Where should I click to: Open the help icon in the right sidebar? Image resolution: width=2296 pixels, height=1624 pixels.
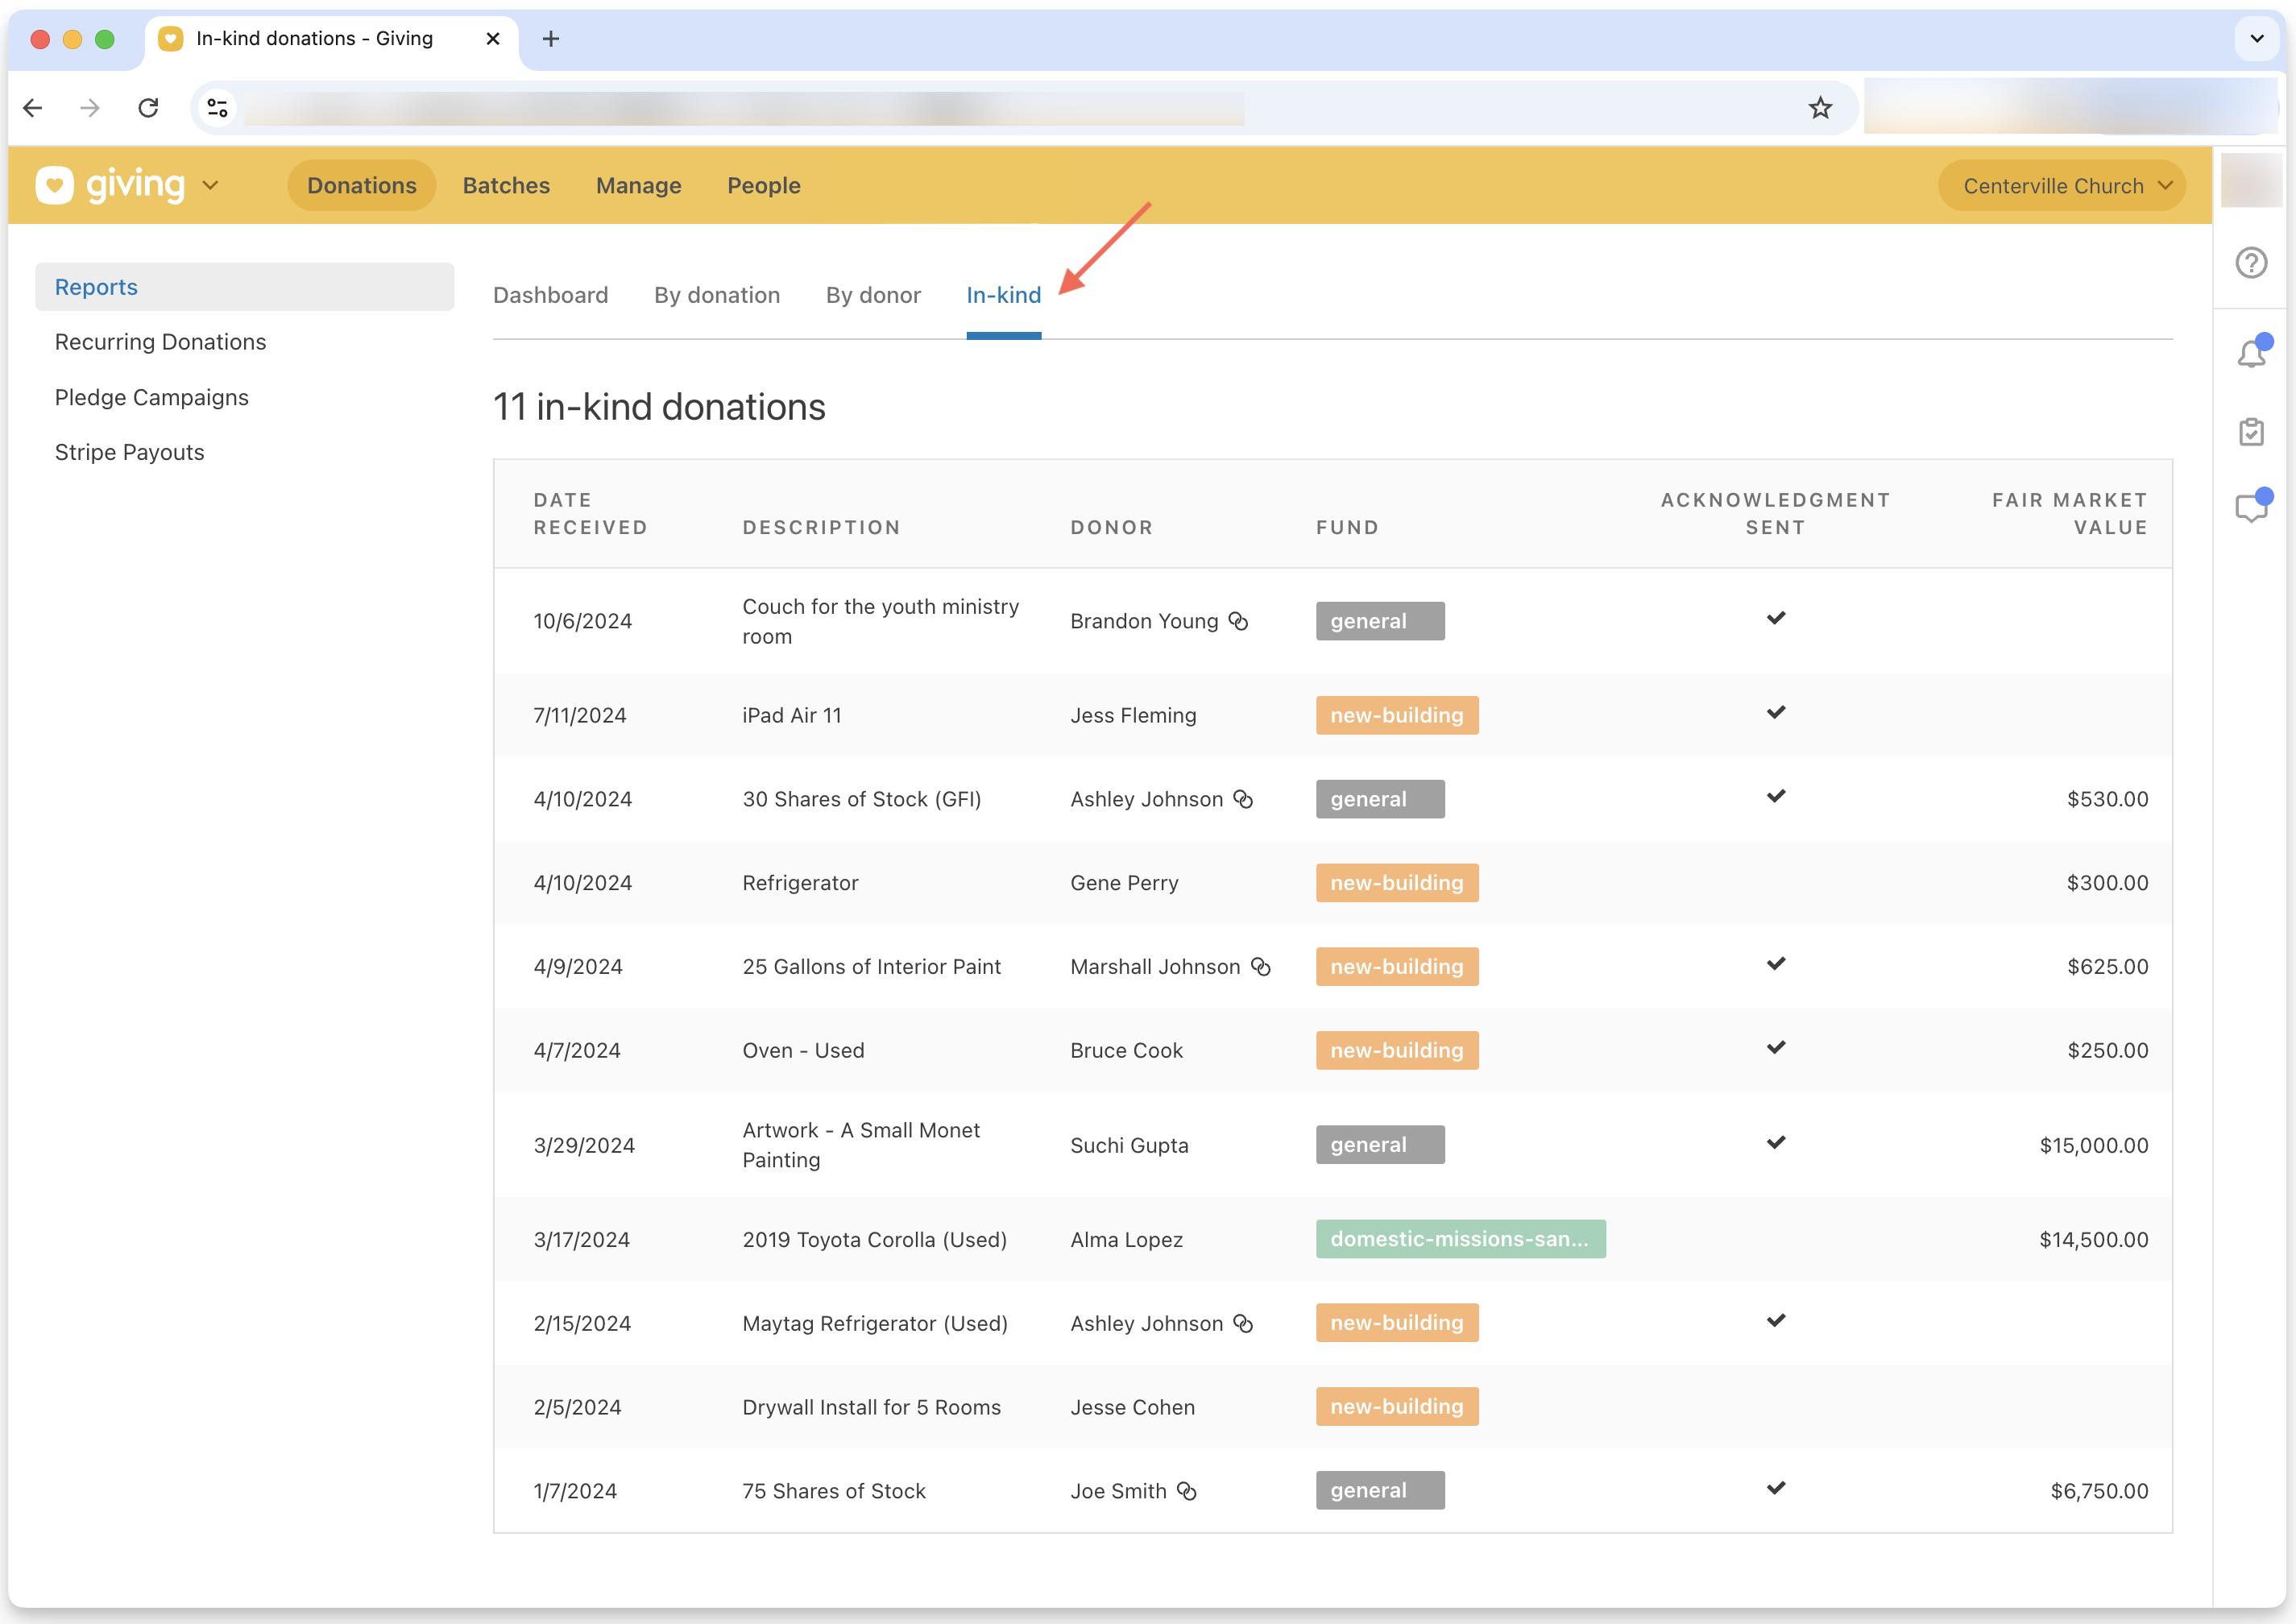point(2251,262)
